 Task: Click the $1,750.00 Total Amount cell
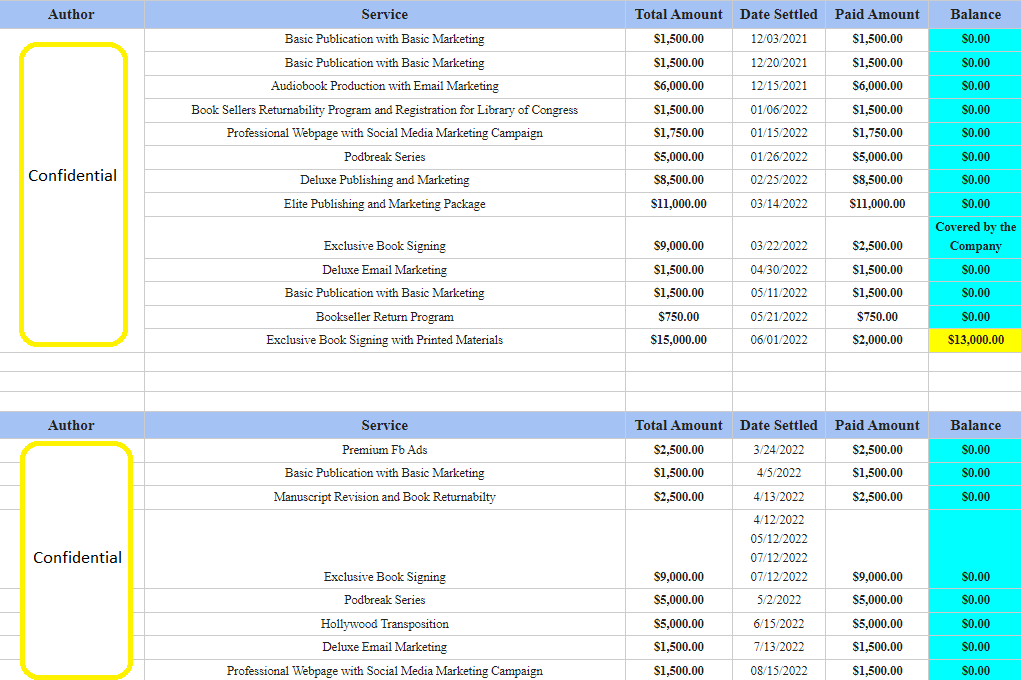coord(678,133)
